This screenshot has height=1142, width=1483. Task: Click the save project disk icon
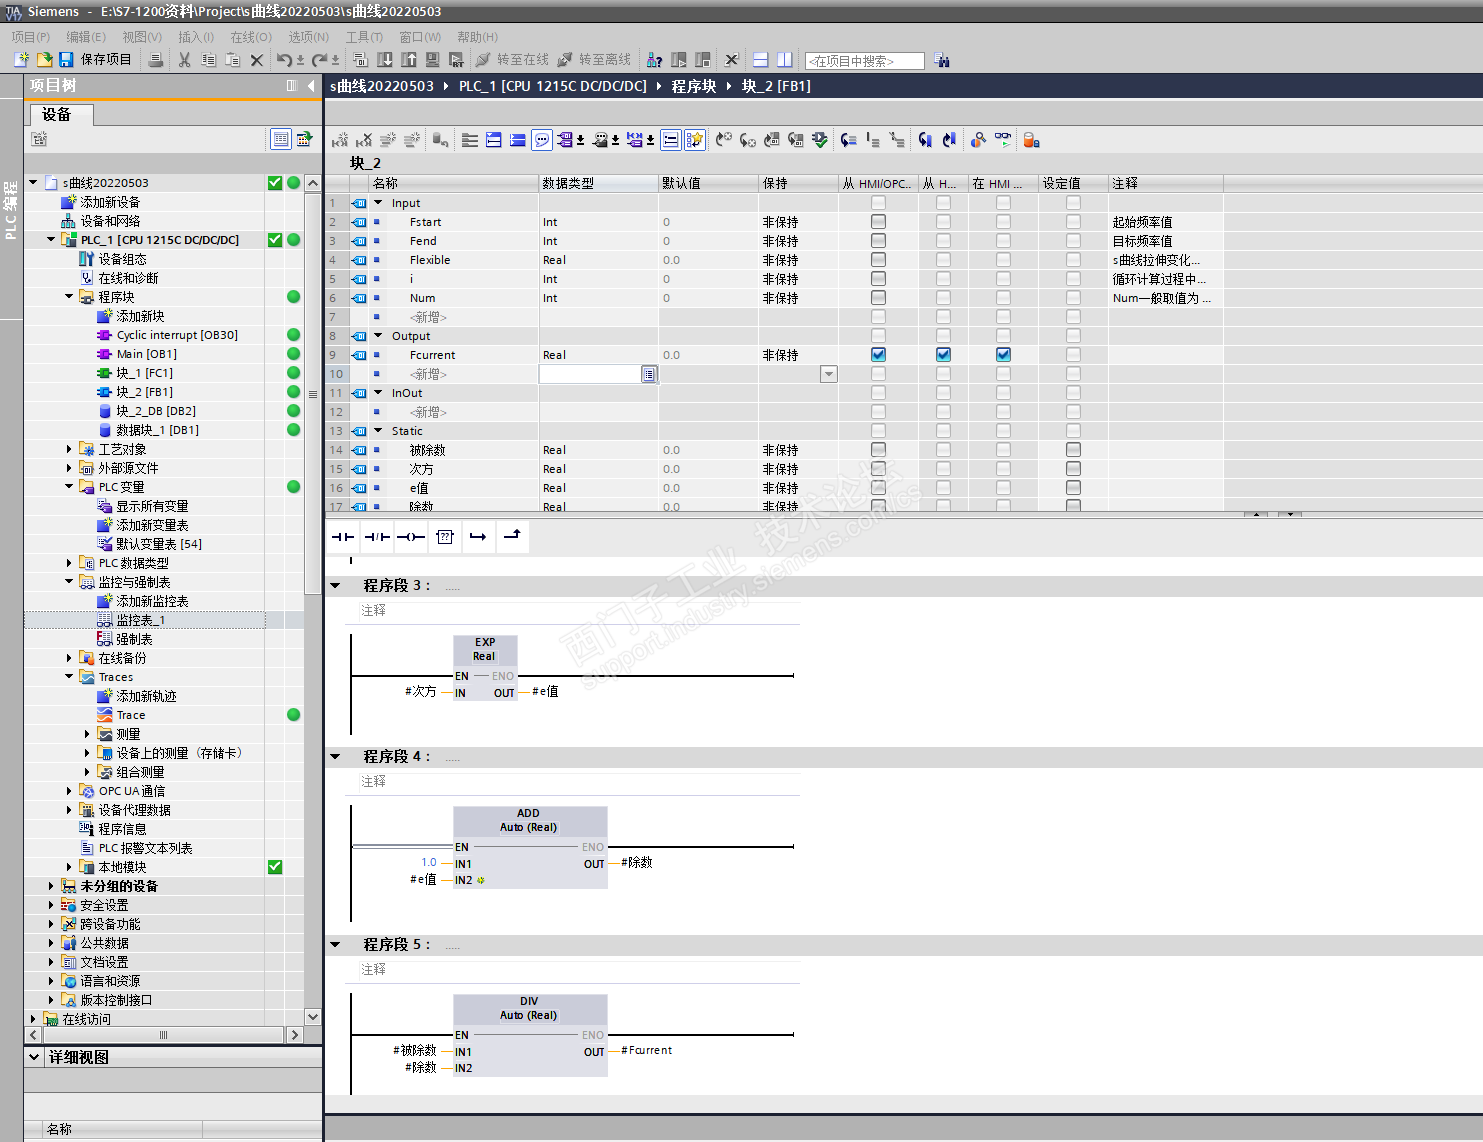click(66, 60)
